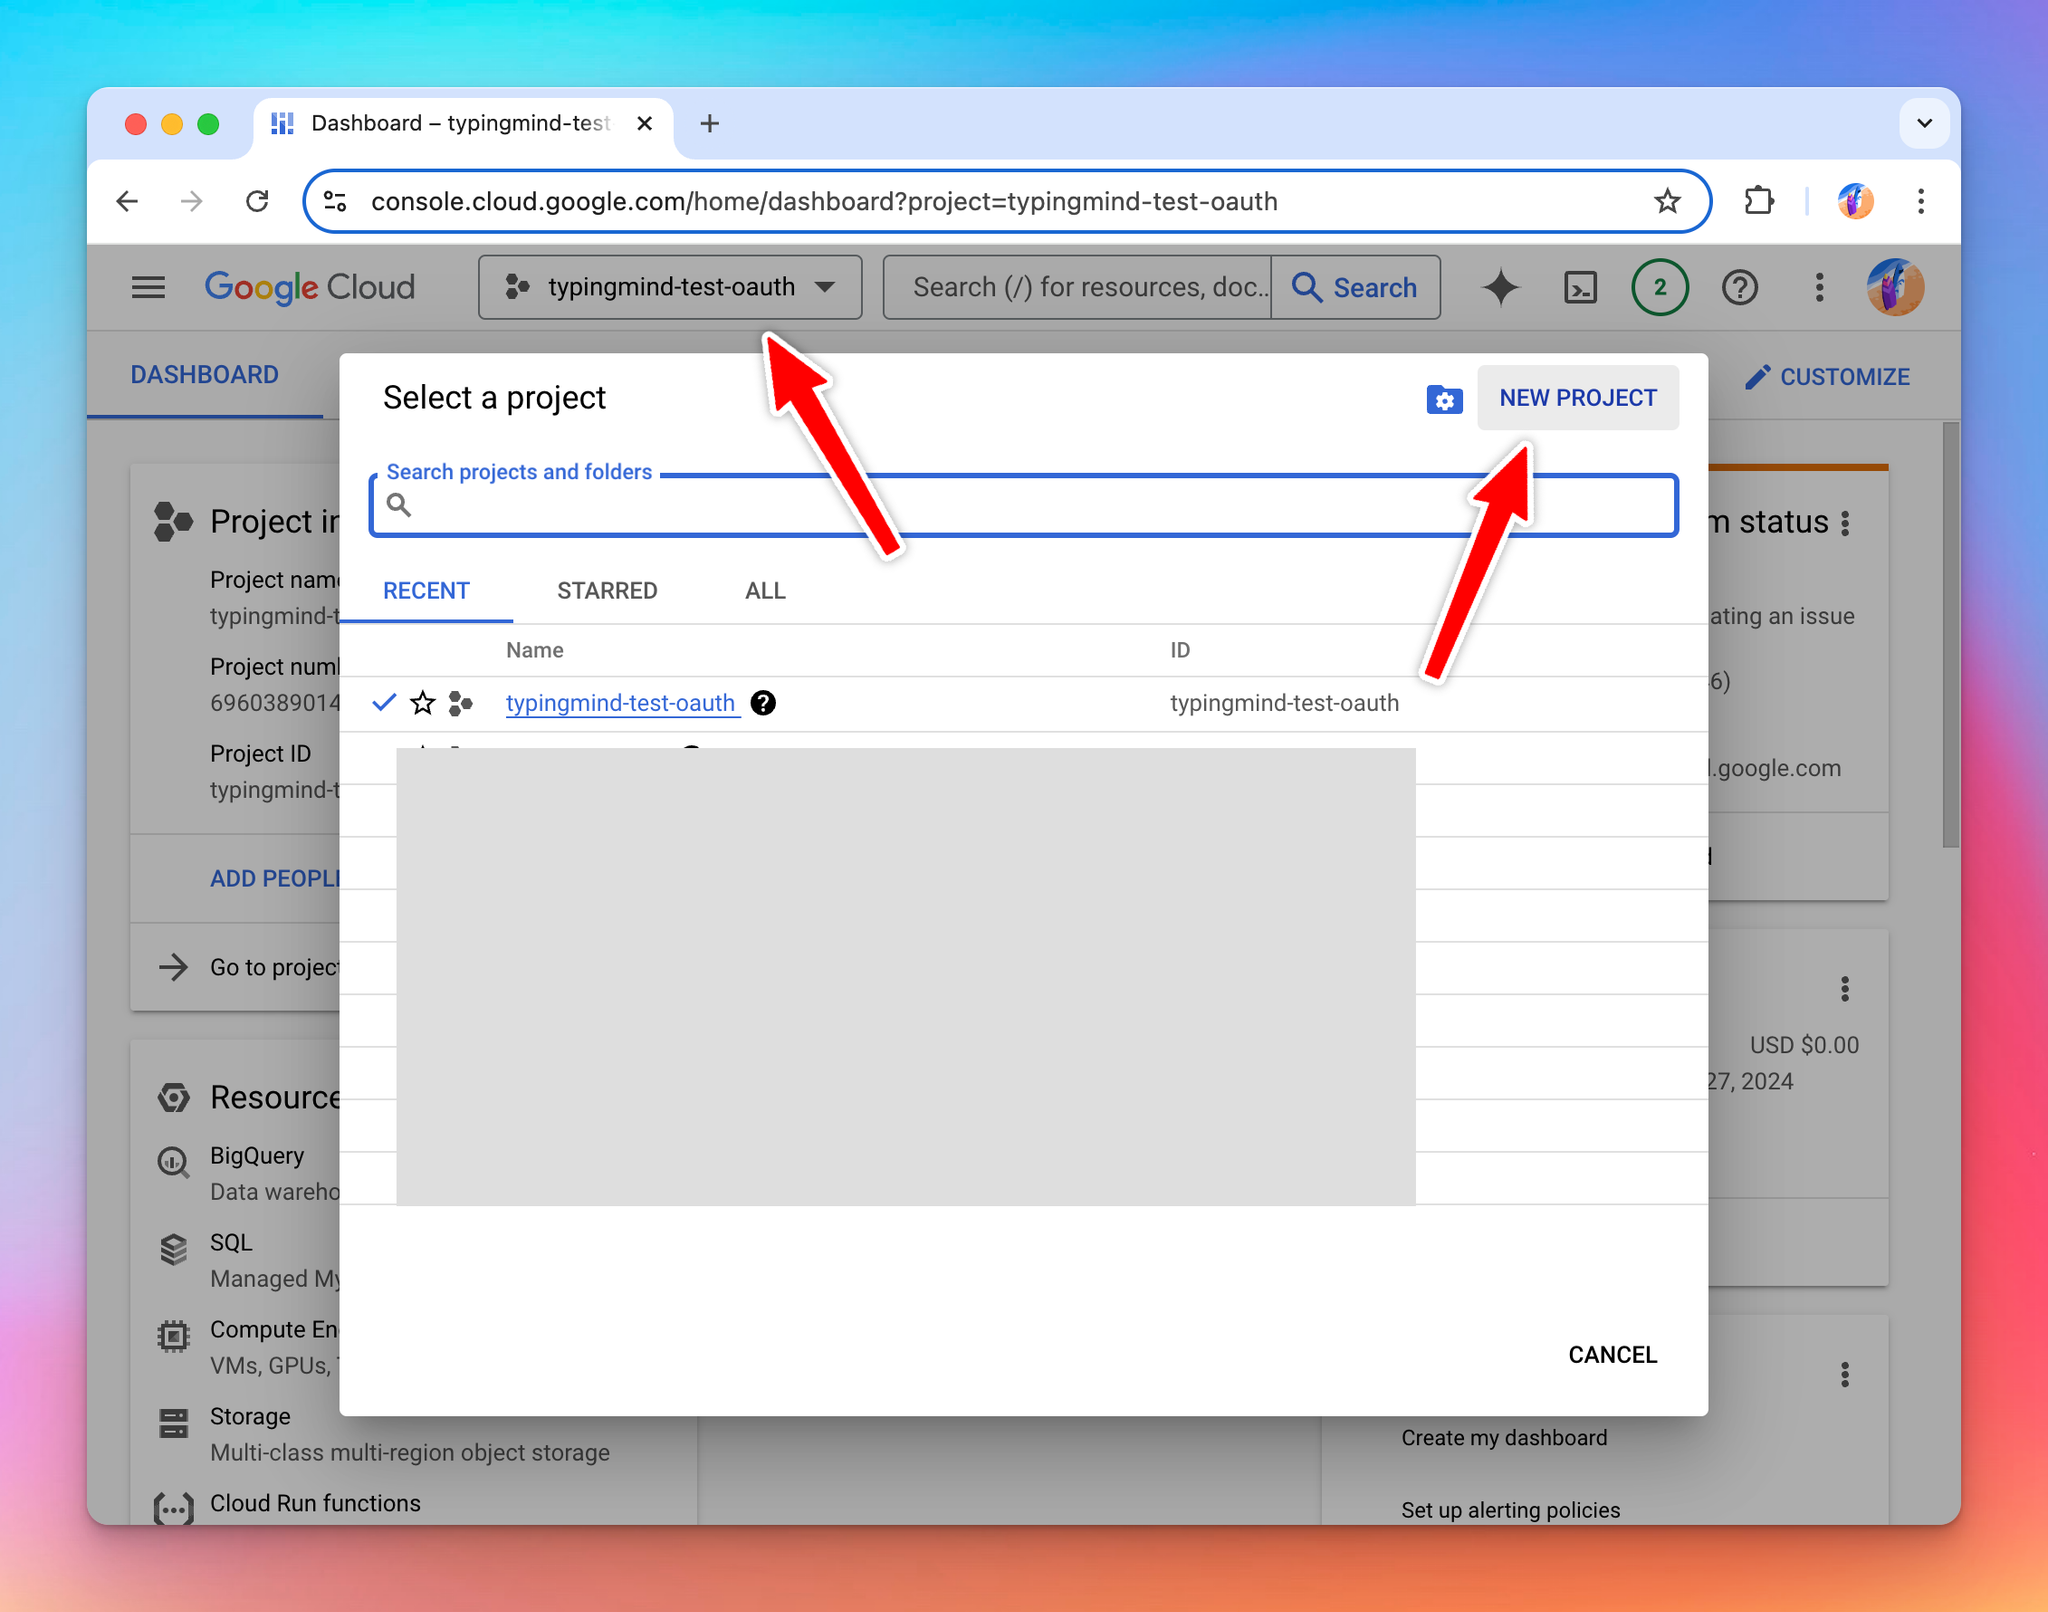Click the BigQuery resource icon
Screen dimensions: 2048x1612
[x=173, y=1162]
